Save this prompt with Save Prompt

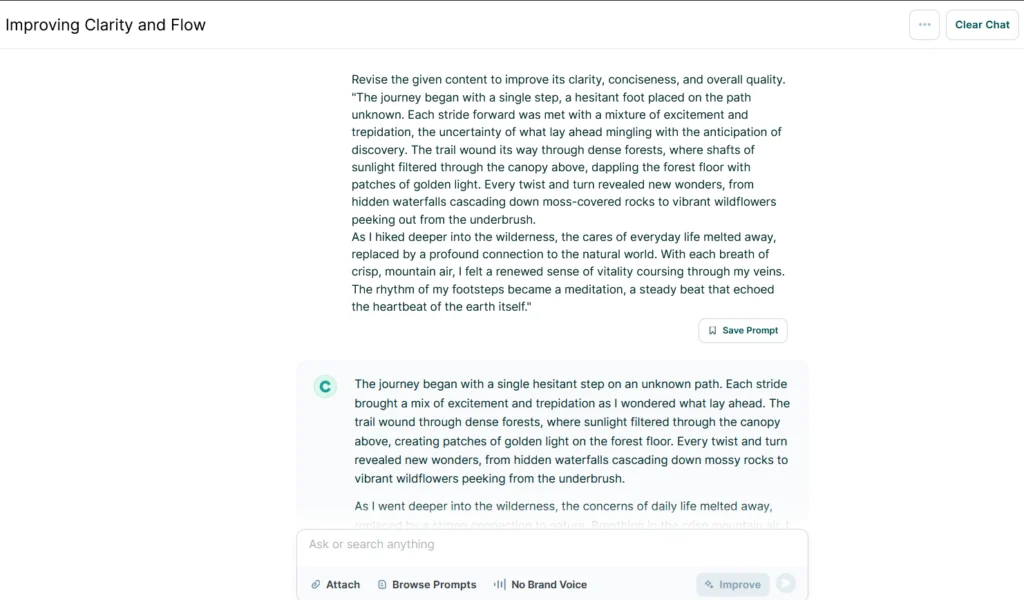point(742,330)
